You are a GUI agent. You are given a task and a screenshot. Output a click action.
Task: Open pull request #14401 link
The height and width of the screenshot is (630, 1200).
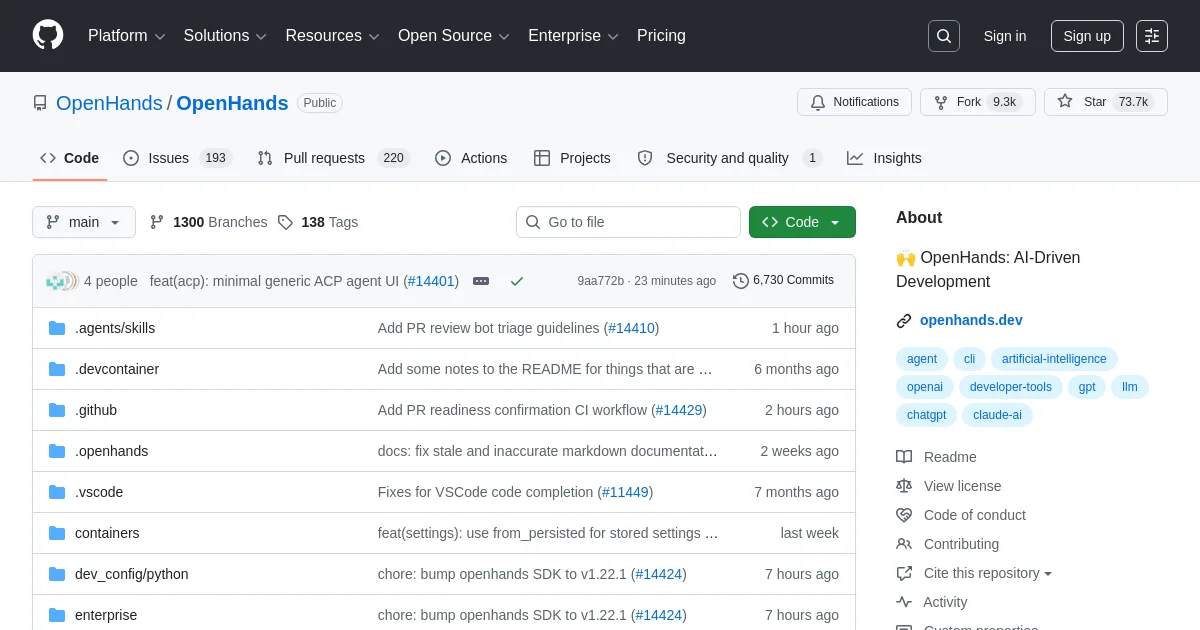point(431,281)
